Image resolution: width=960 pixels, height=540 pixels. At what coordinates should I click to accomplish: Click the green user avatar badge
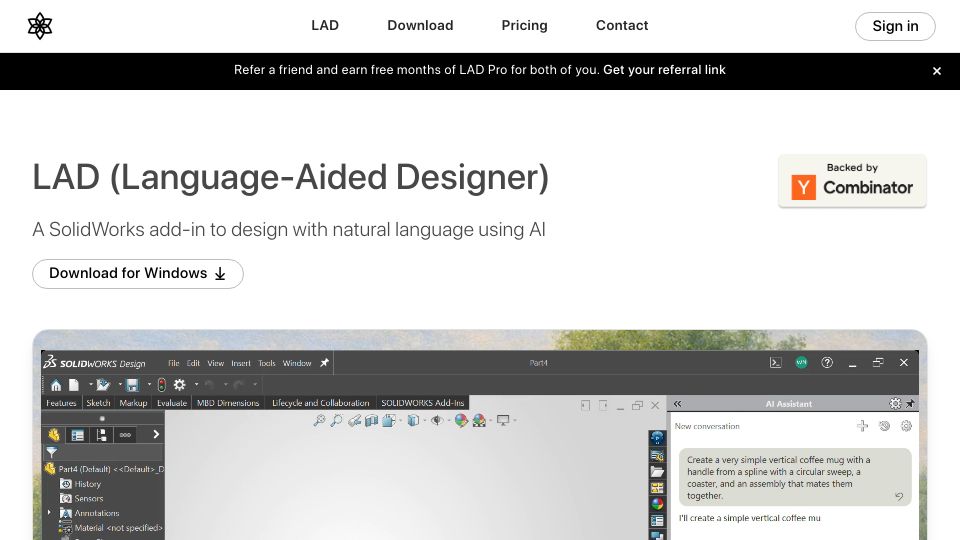click(801, 362)
